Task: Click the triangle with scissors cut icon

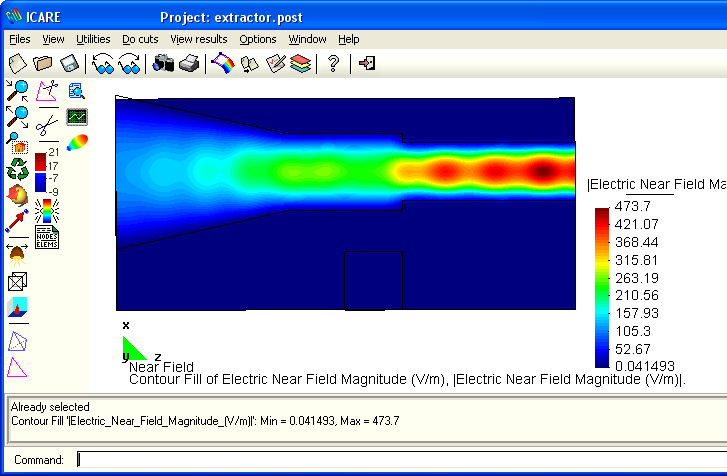Action: [x=47, y=90]
